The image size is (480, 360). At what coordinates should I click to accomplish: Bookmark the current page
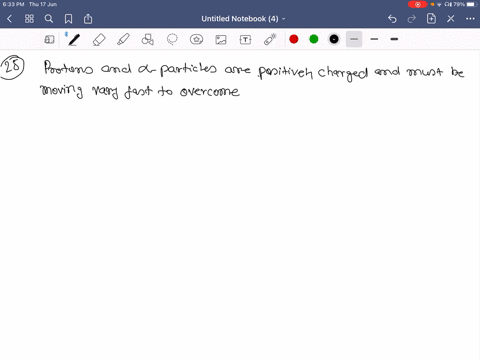click(x=68, y=19)
